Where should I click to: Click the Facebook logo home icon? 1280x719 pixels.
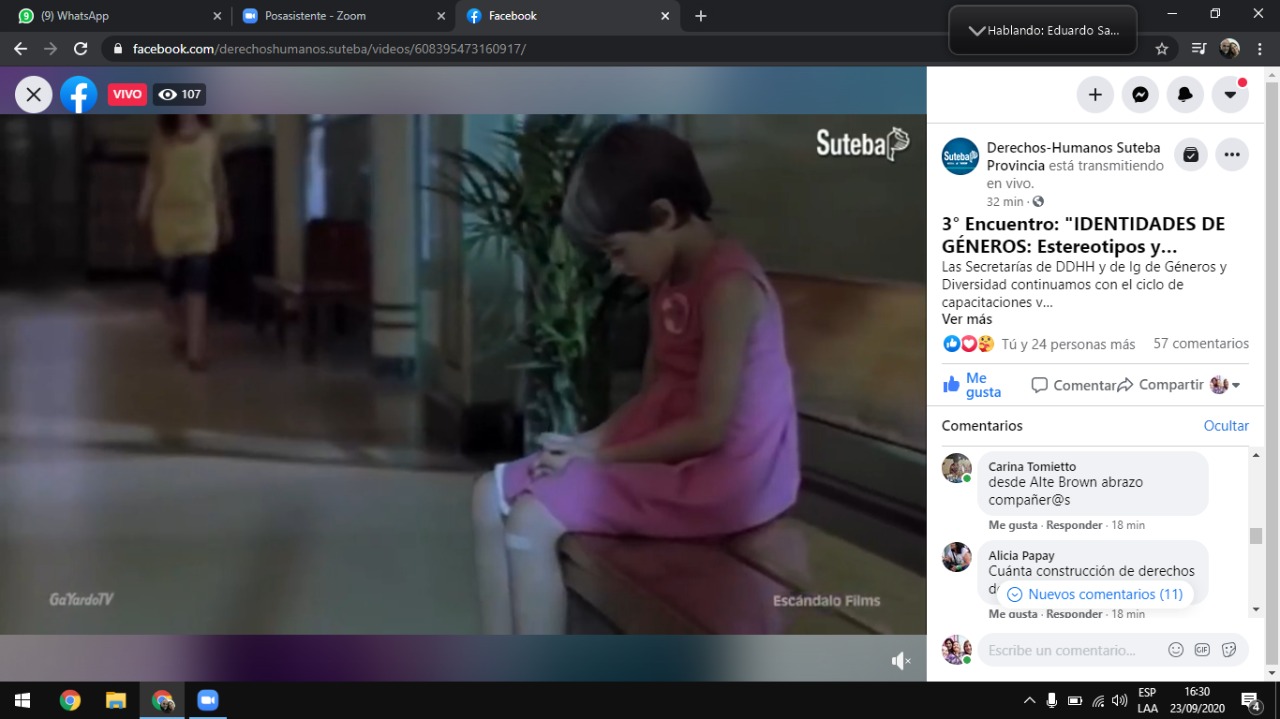(x=78, y=95)
